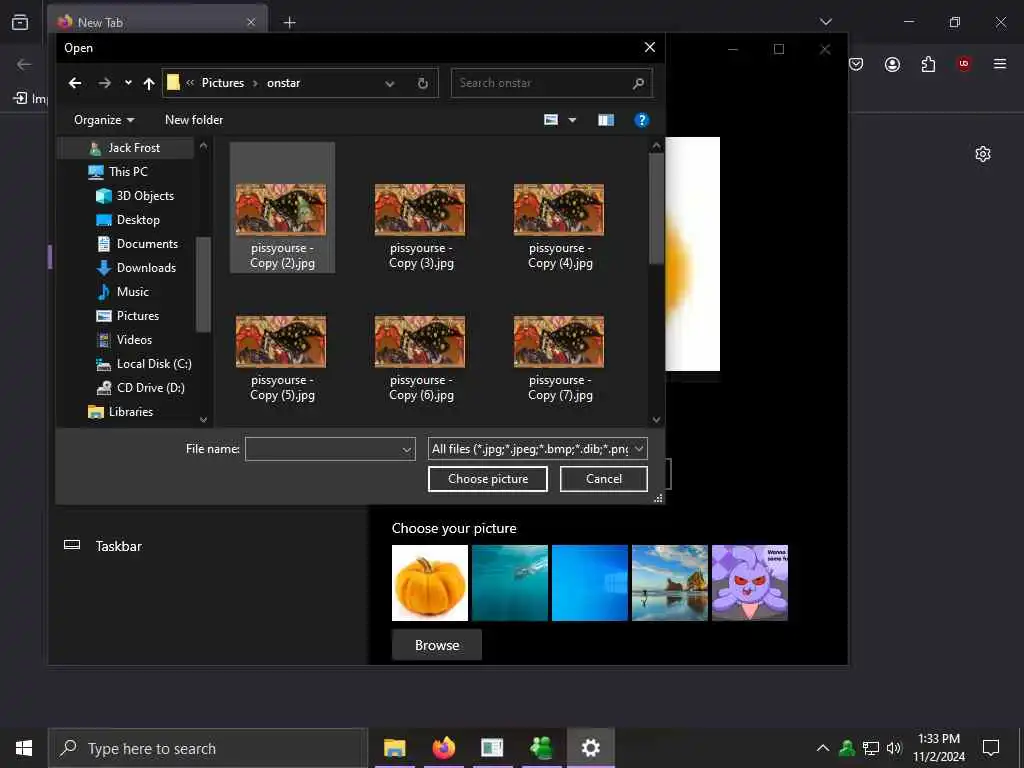Create a New folder
This screenshot has height=768, width=1024.
coord(194,120)
